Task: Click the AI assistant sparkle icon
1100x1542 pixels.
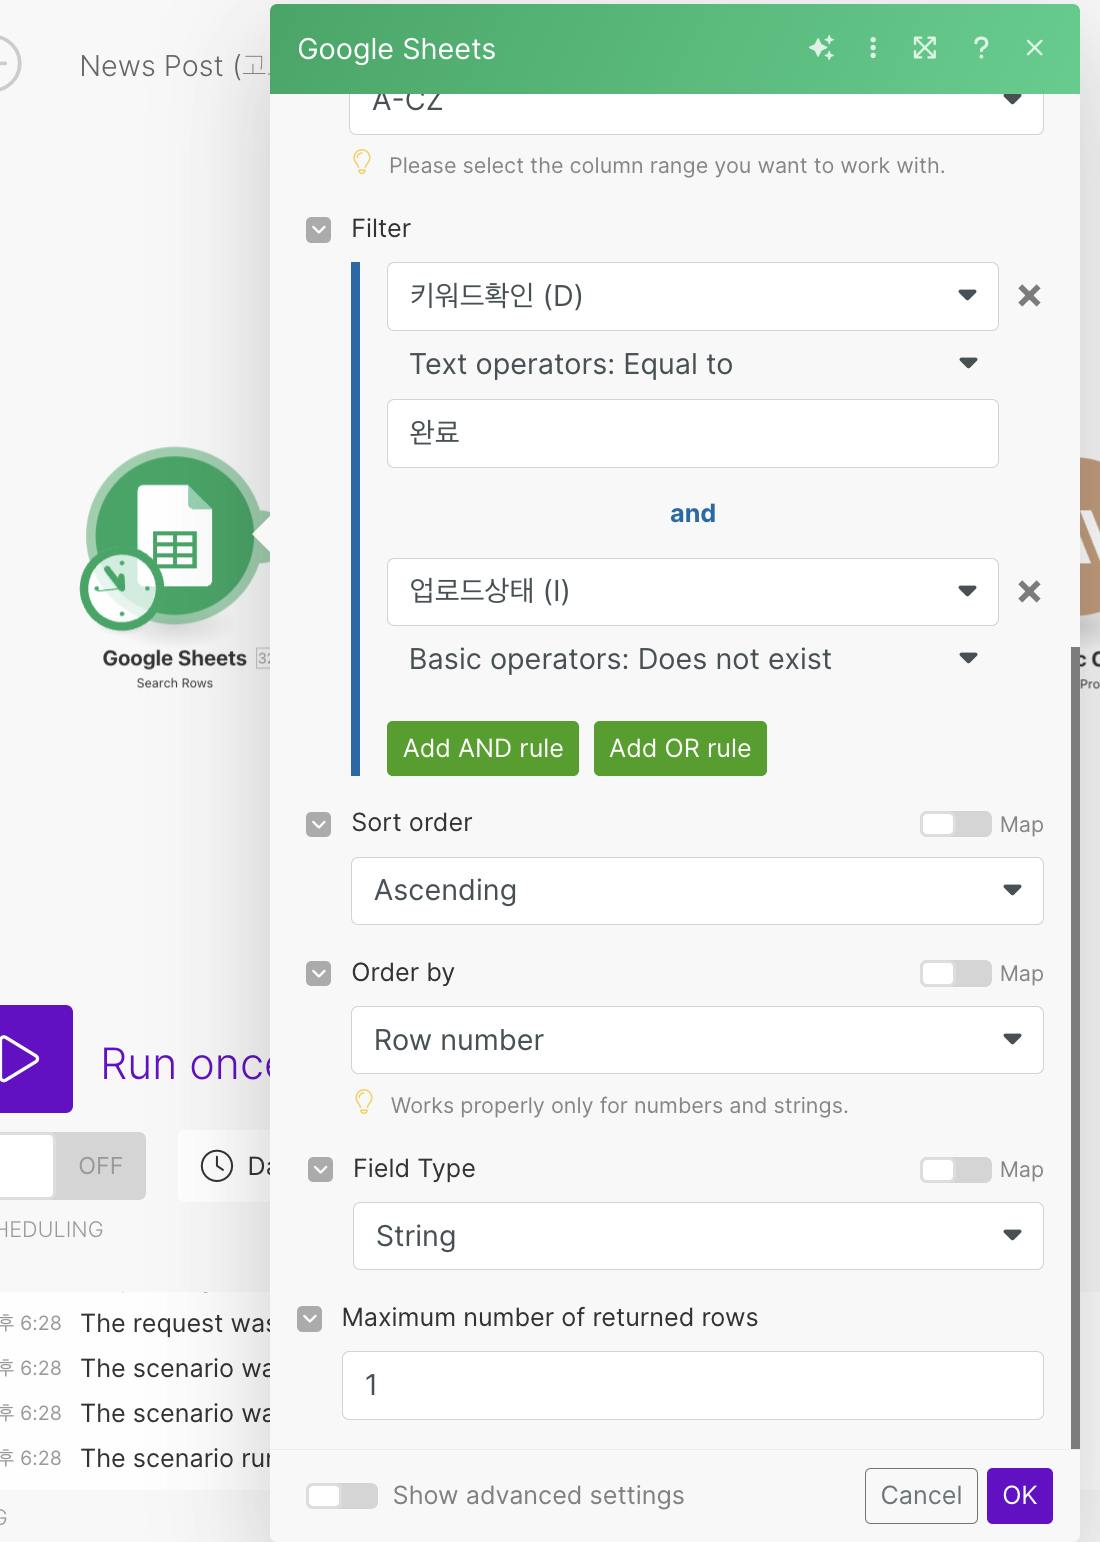Action: click(822, 48)
